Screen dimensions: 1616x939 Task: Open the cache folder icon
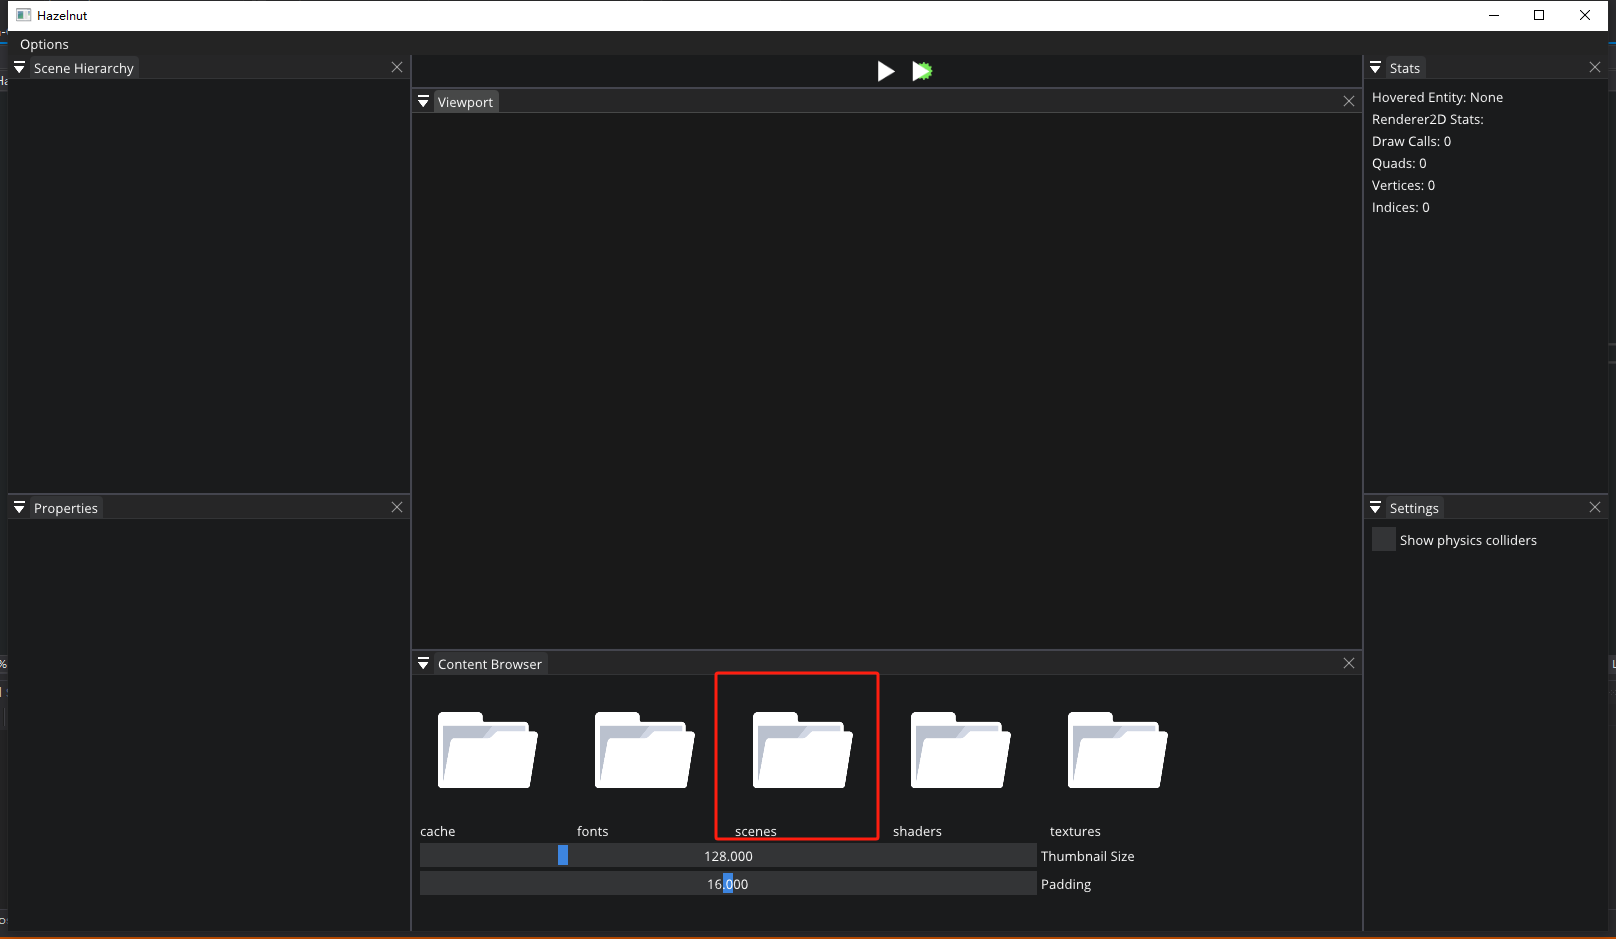click(488, 750)
